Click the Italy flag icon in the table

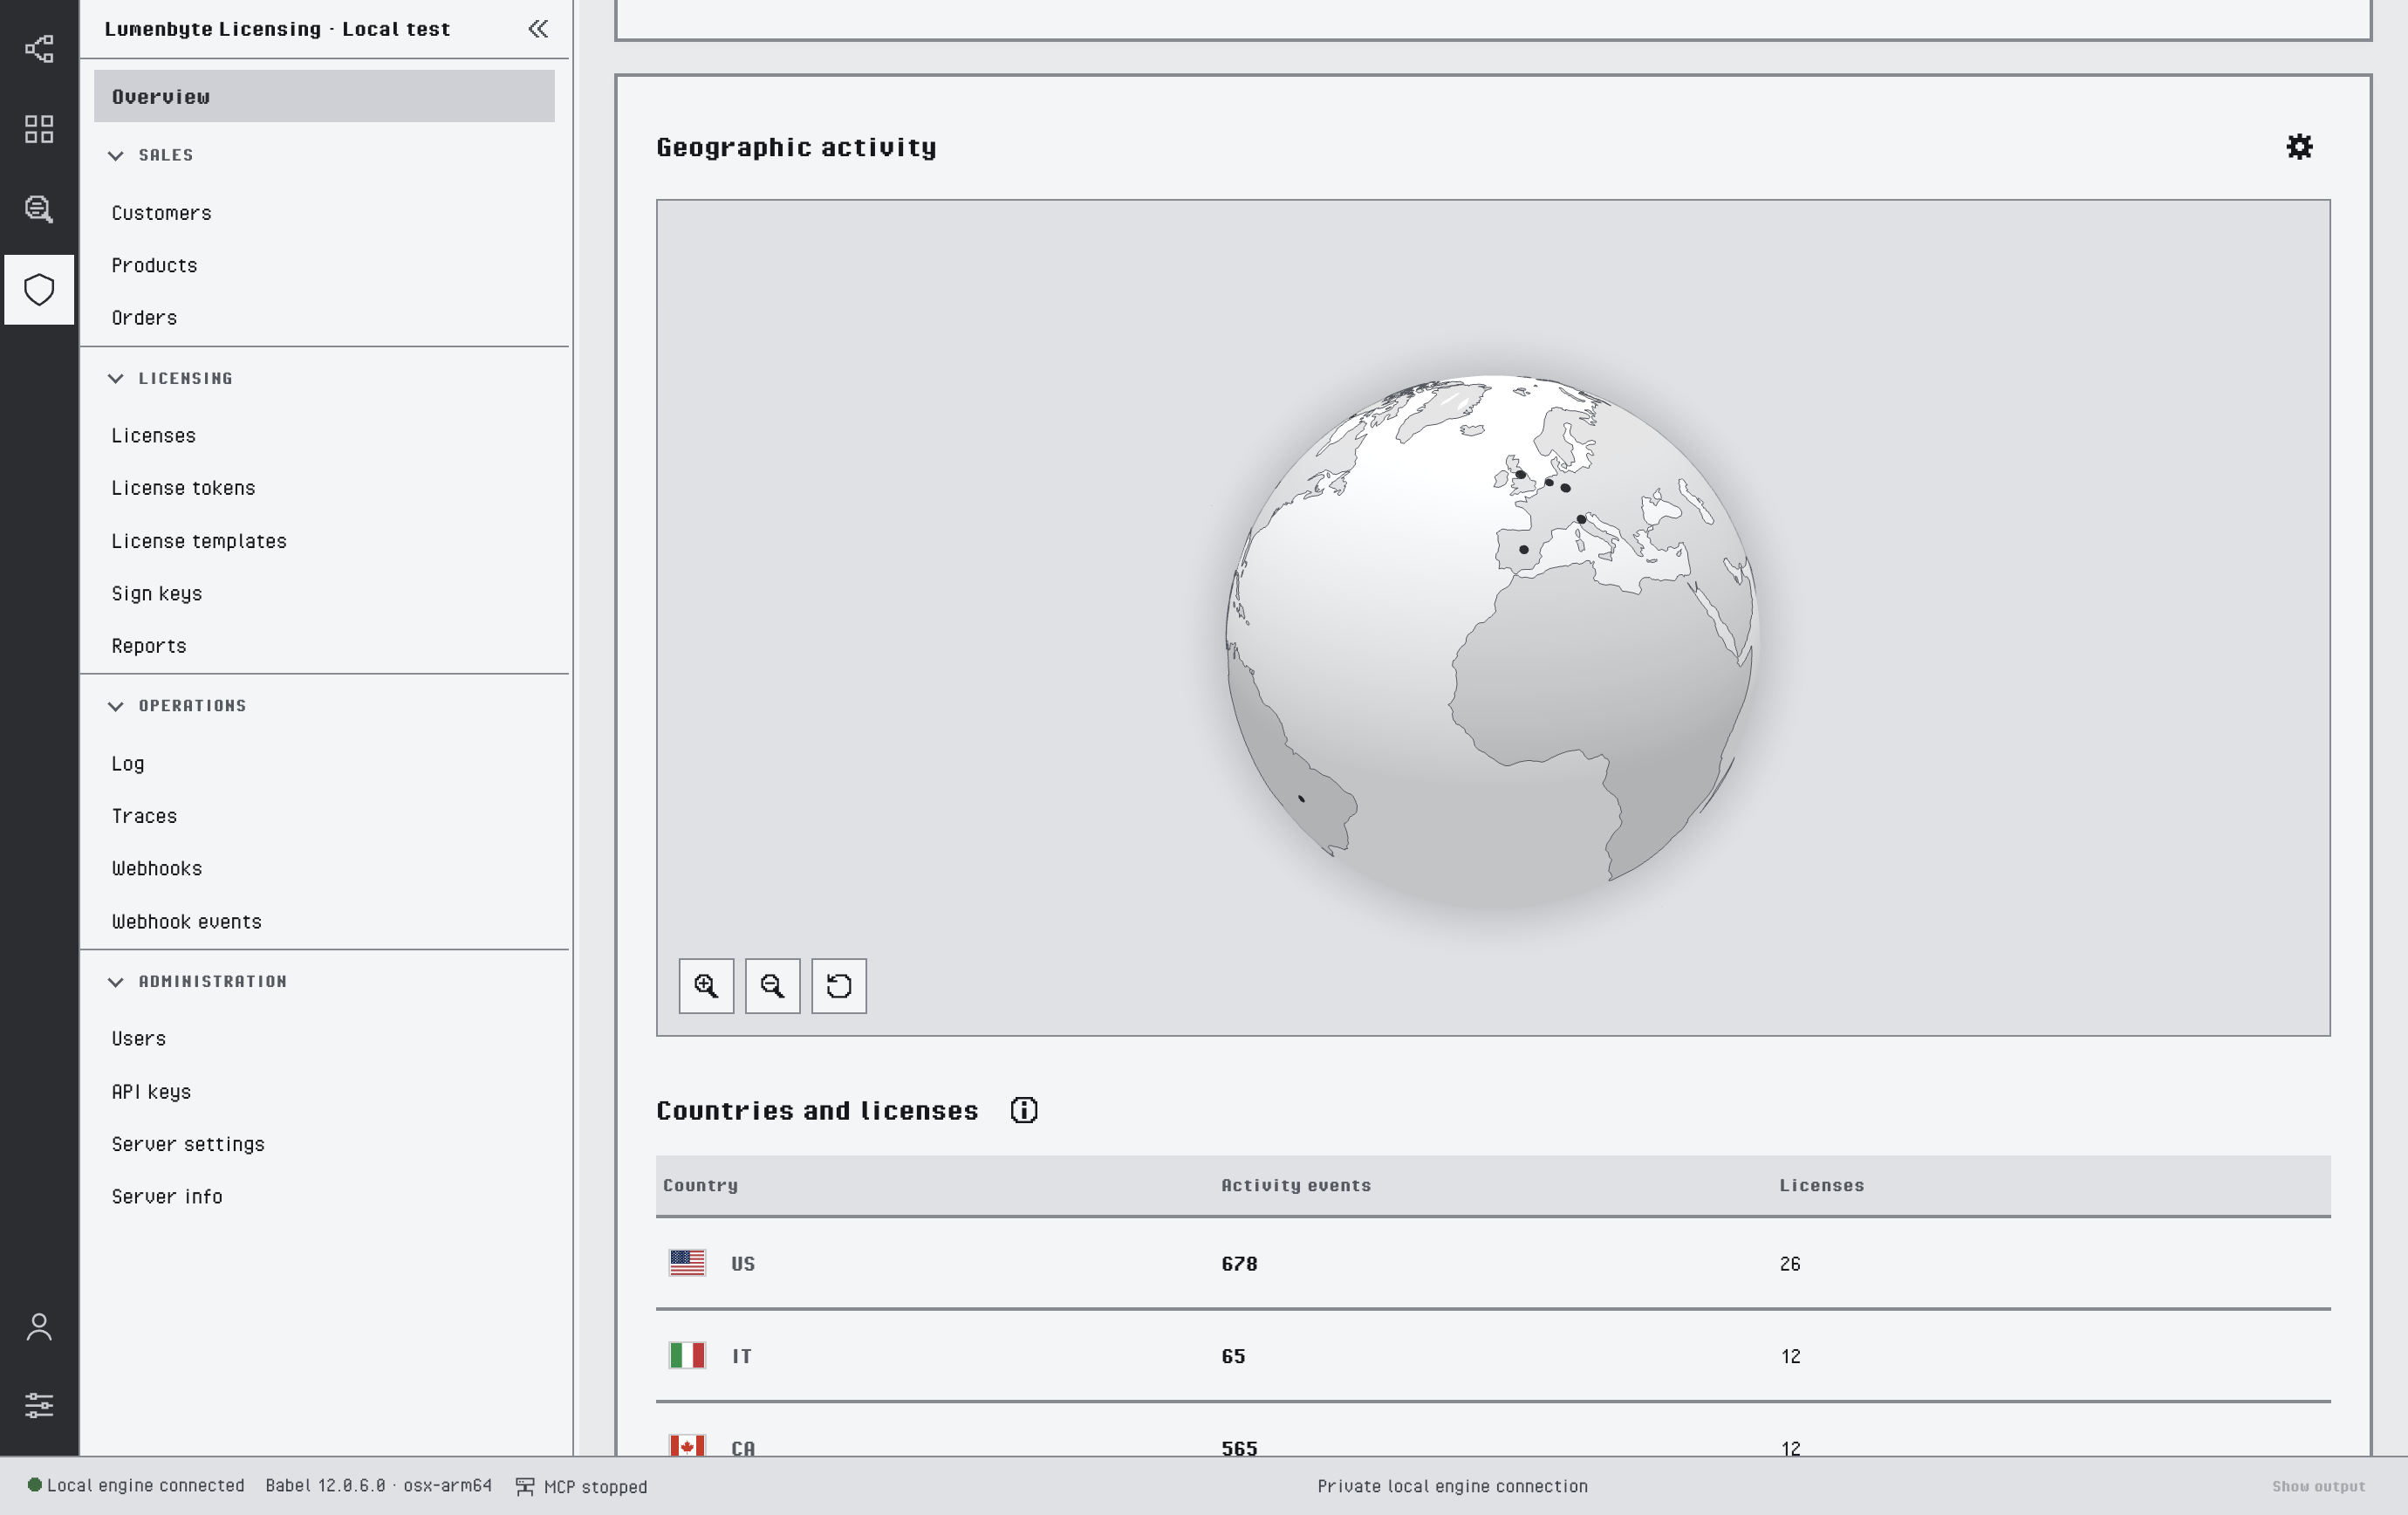[x=687, y=1356]
